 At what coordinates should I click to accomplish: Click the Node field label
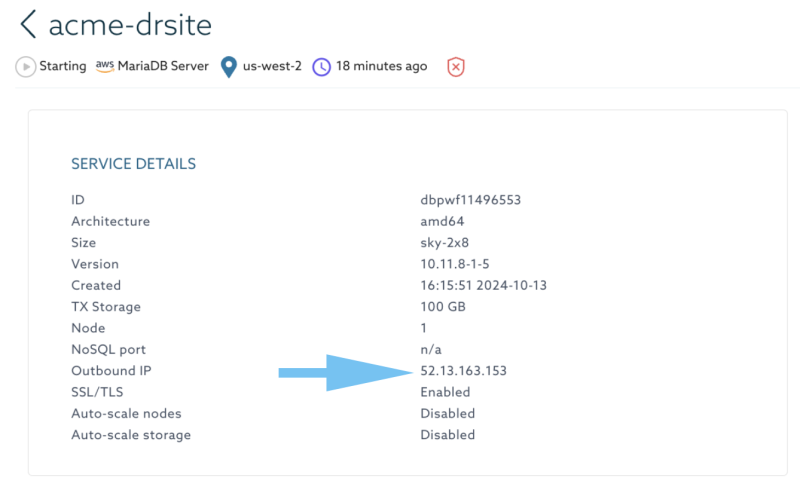pos(88,328)
